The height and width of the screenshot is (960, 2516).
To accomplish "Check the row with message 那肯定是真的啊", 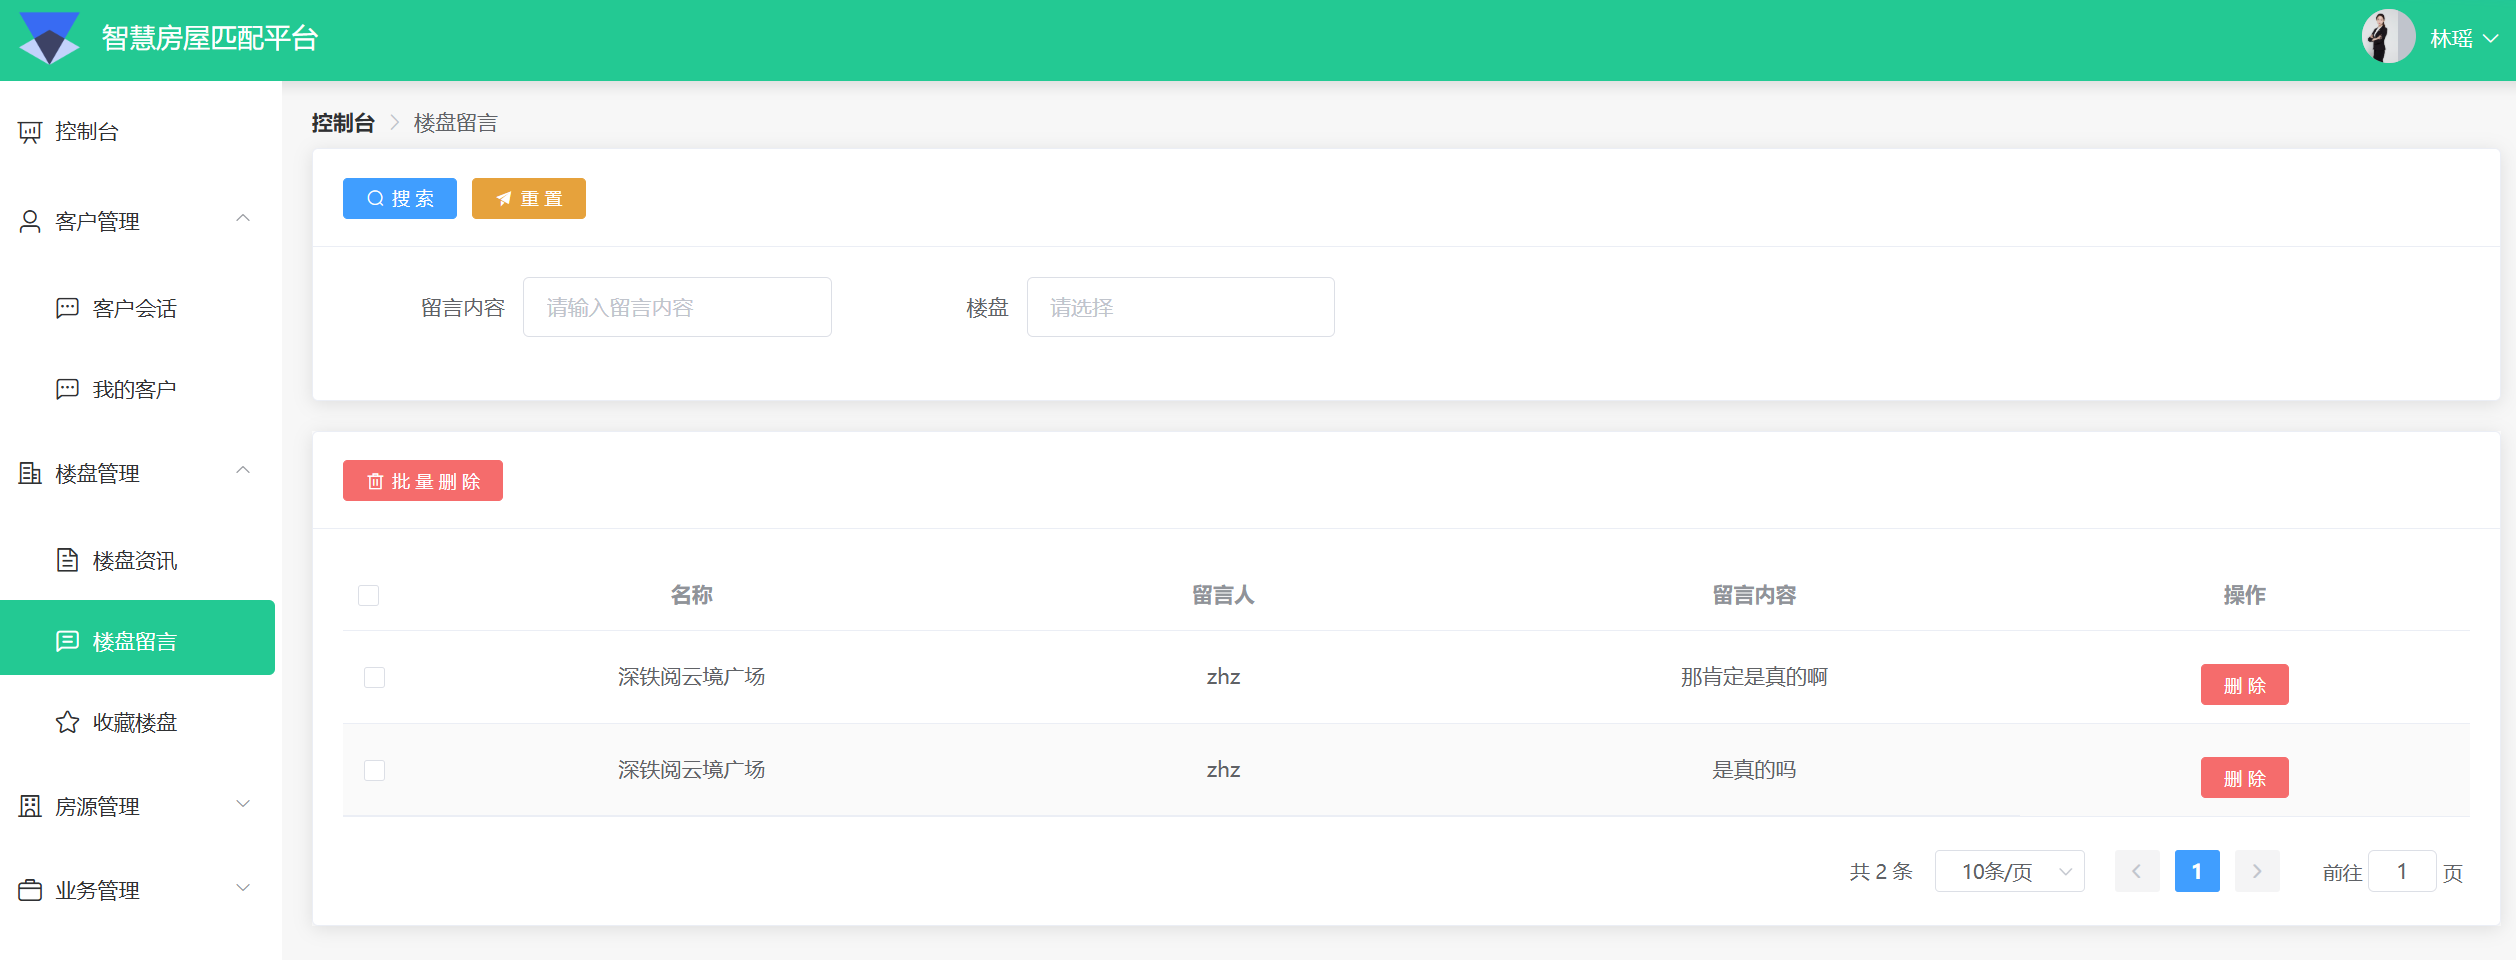I will click(374, 677).
